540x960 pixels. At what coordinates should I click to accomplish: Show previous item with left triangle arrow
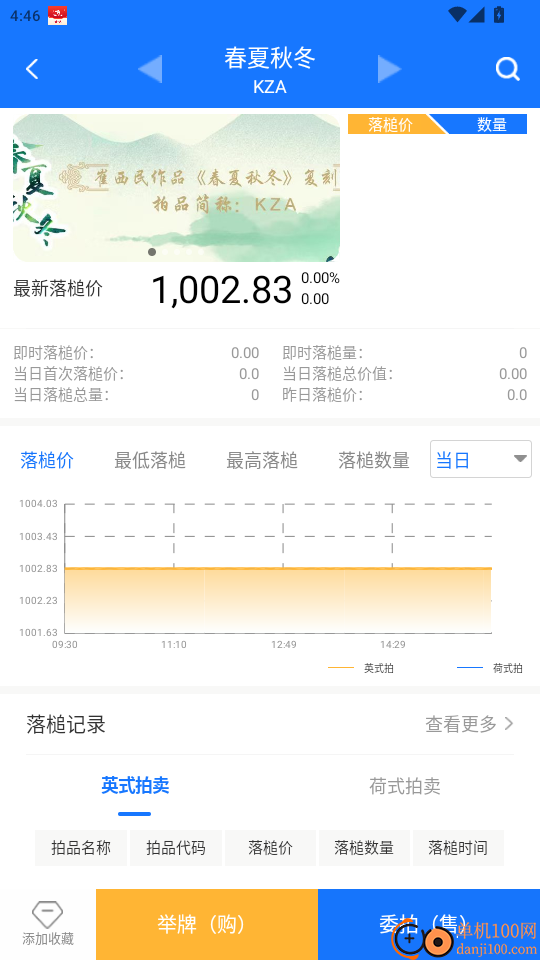pos(150,69)
